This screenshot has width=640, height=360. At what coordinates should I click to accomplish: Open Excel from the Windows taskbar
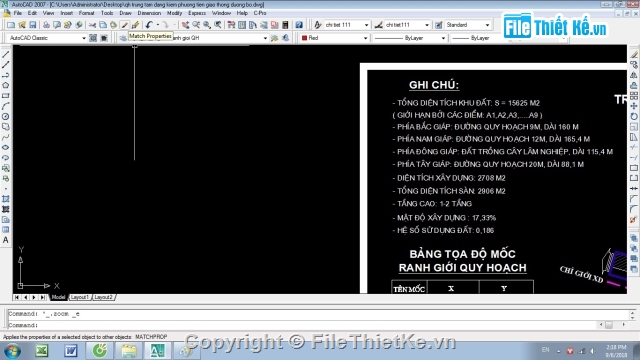click(x=42, y=351)
